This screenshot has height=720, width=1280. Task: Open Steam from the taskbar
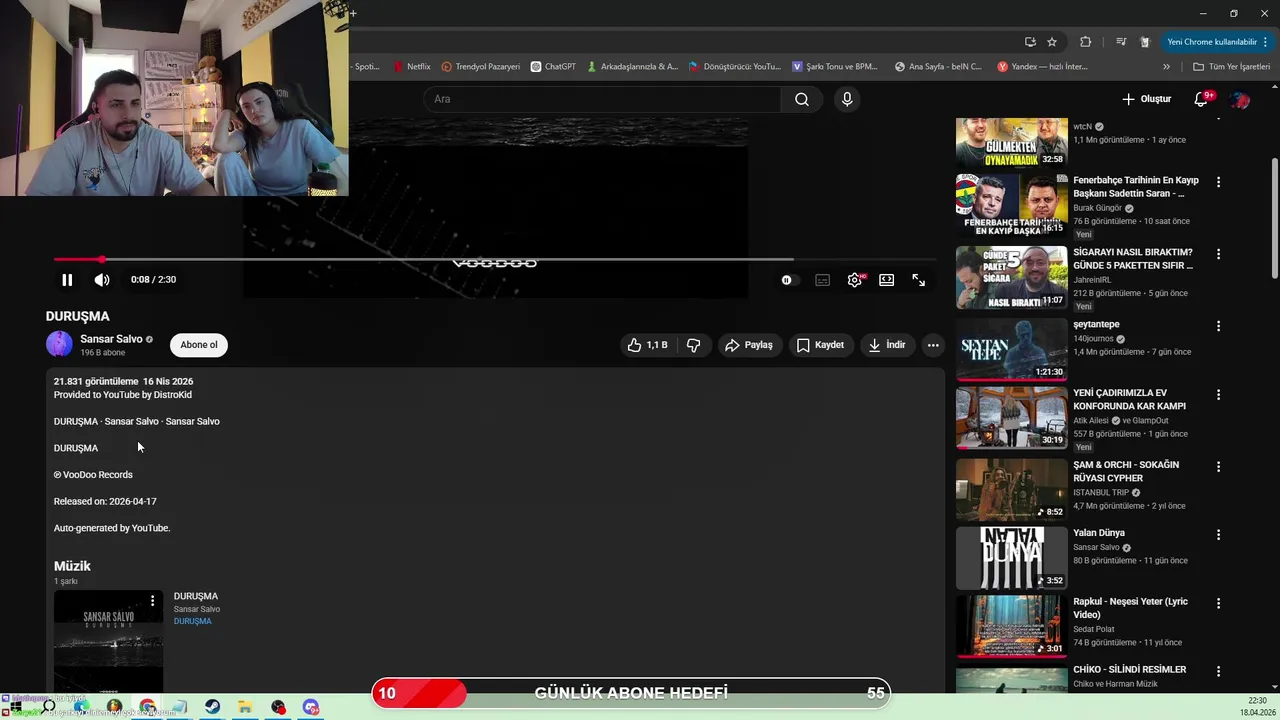pyautogui.click(x=213, y=707)
